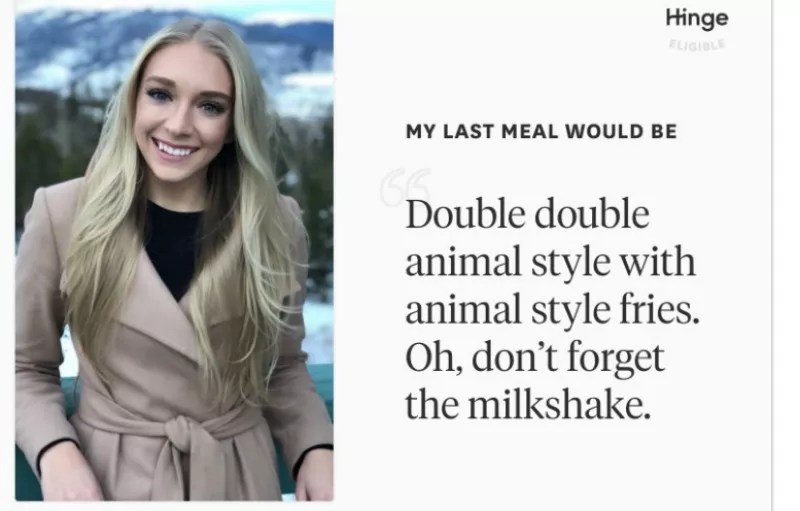Select the 'MY LAST MEAL WOULD BE' prompt heading
800x511 pixels.
[541, 132]
